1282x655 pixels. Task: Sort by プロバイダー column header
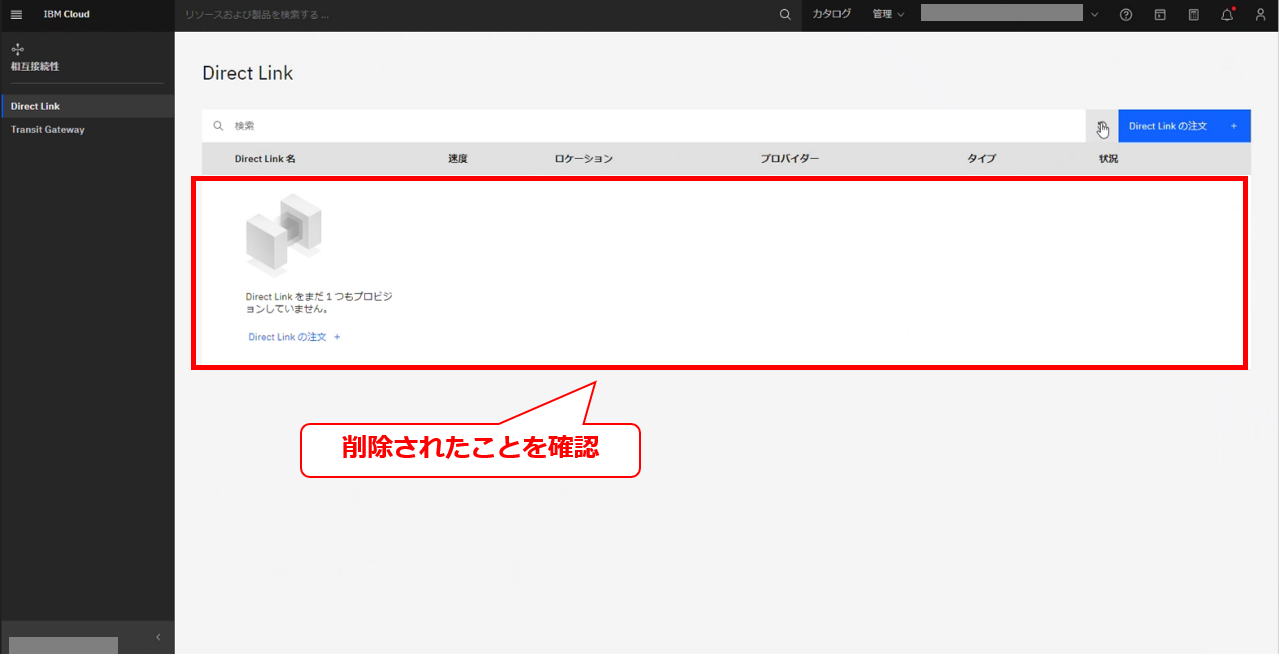click(790, 159)
